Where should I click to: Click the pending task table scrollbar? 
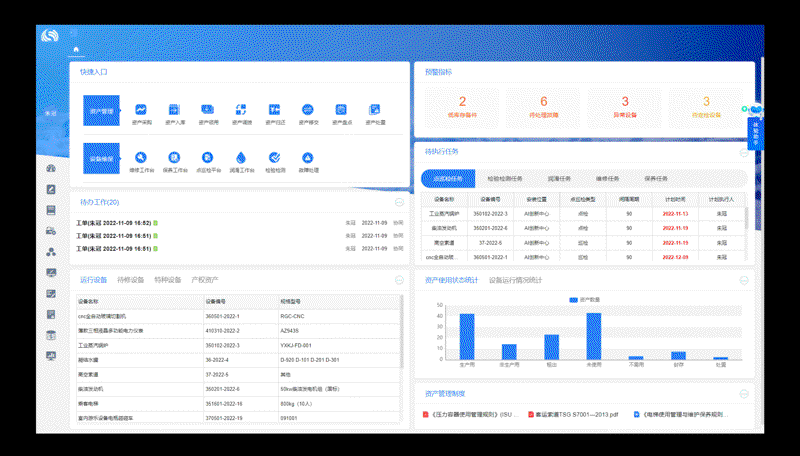coord(746,218)
